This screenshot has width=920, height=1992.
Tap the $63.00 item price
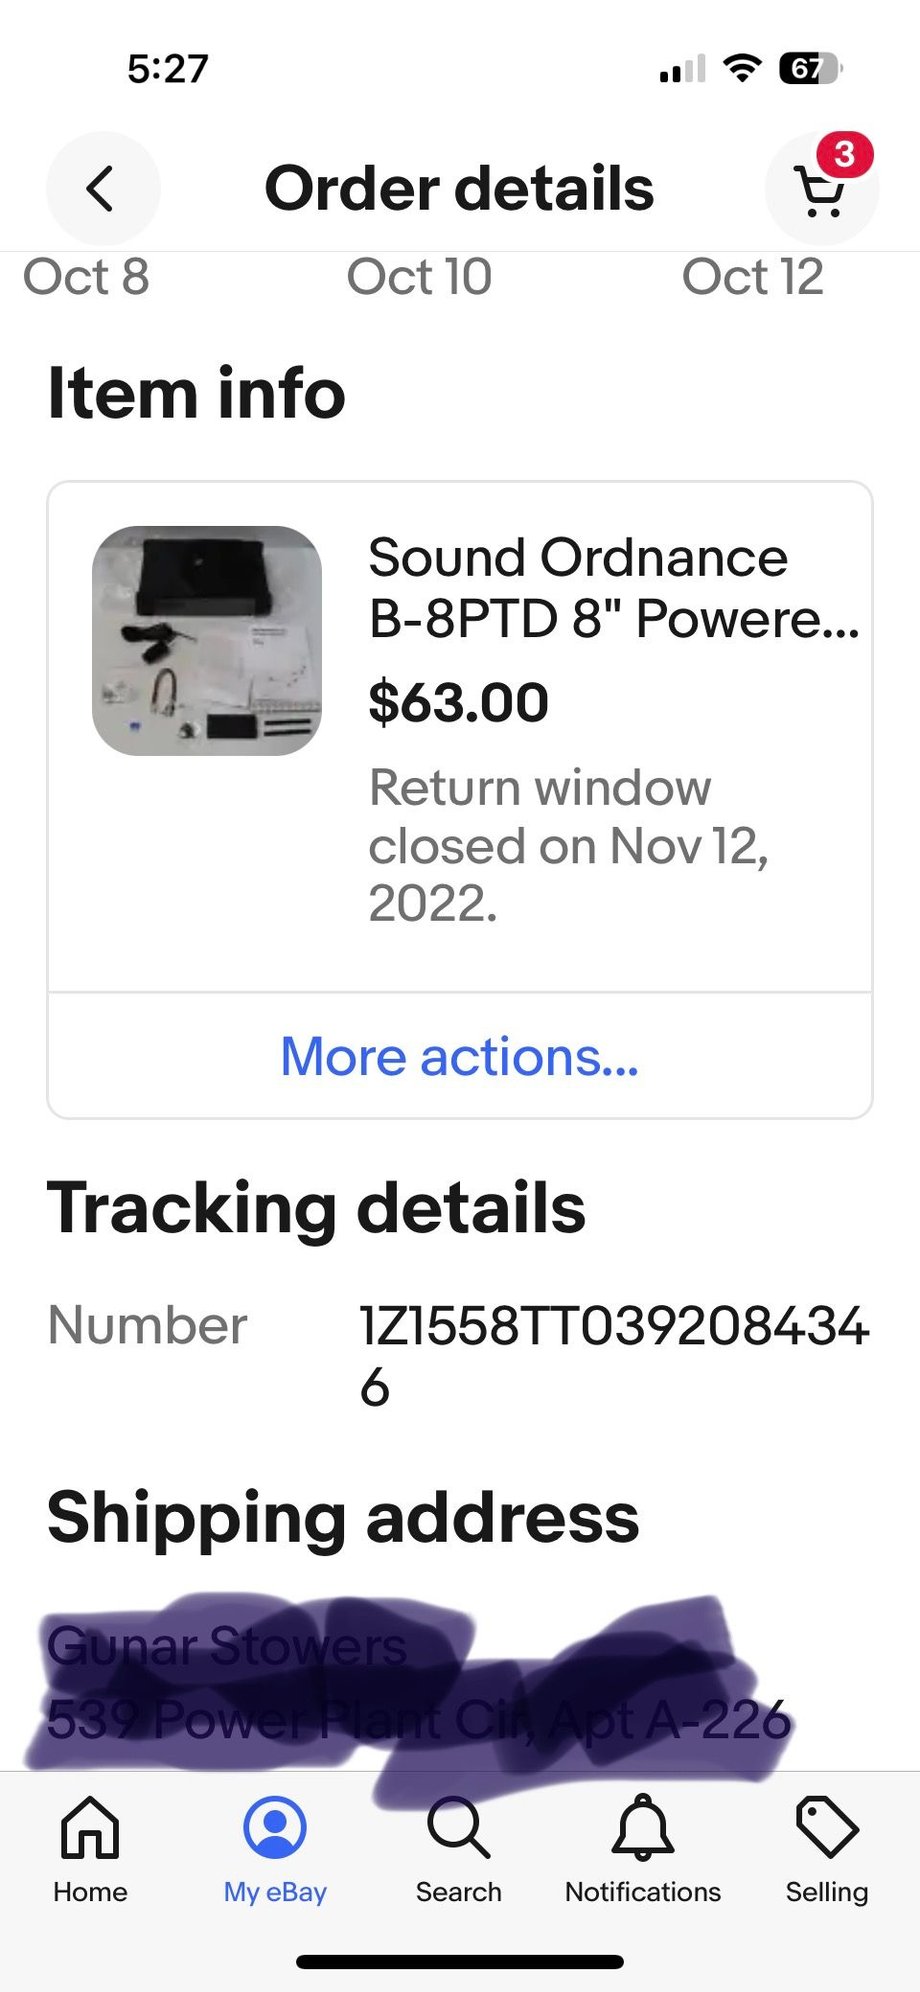click(458, 702)
